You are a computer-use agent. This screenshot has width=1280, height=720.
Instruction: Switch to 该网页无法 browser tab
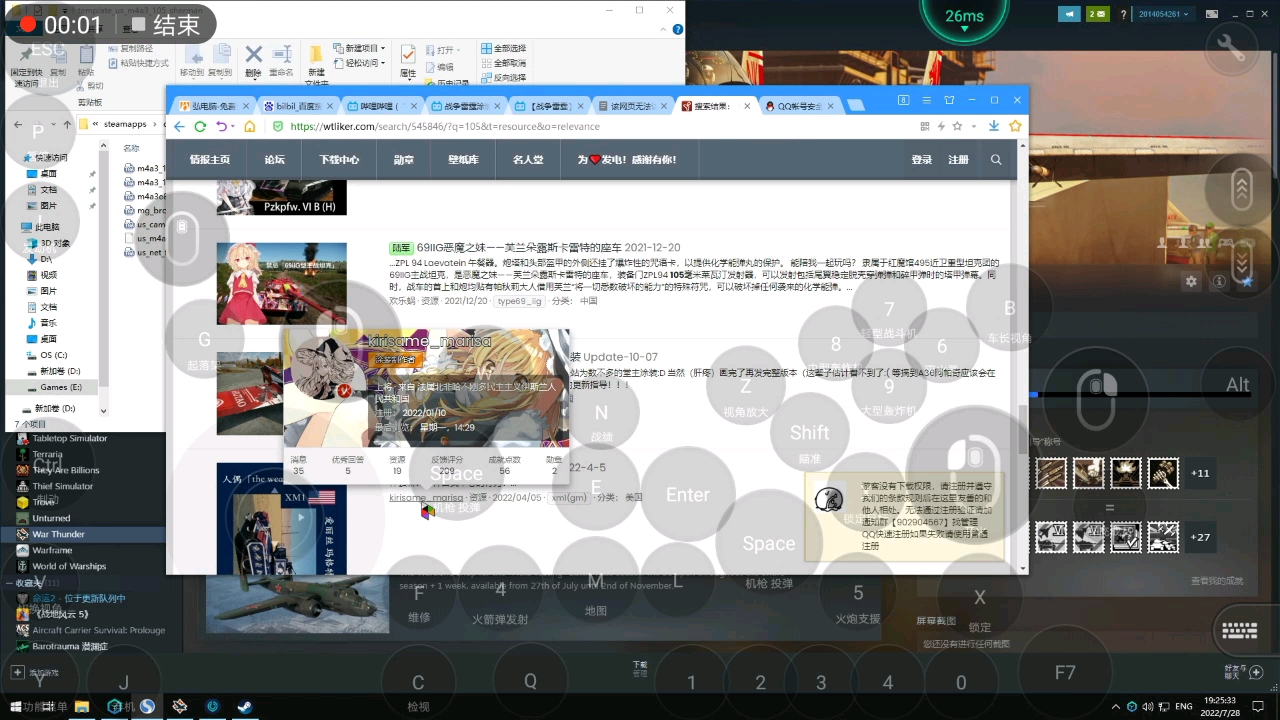pyautogui.click(x=632, y=105)
